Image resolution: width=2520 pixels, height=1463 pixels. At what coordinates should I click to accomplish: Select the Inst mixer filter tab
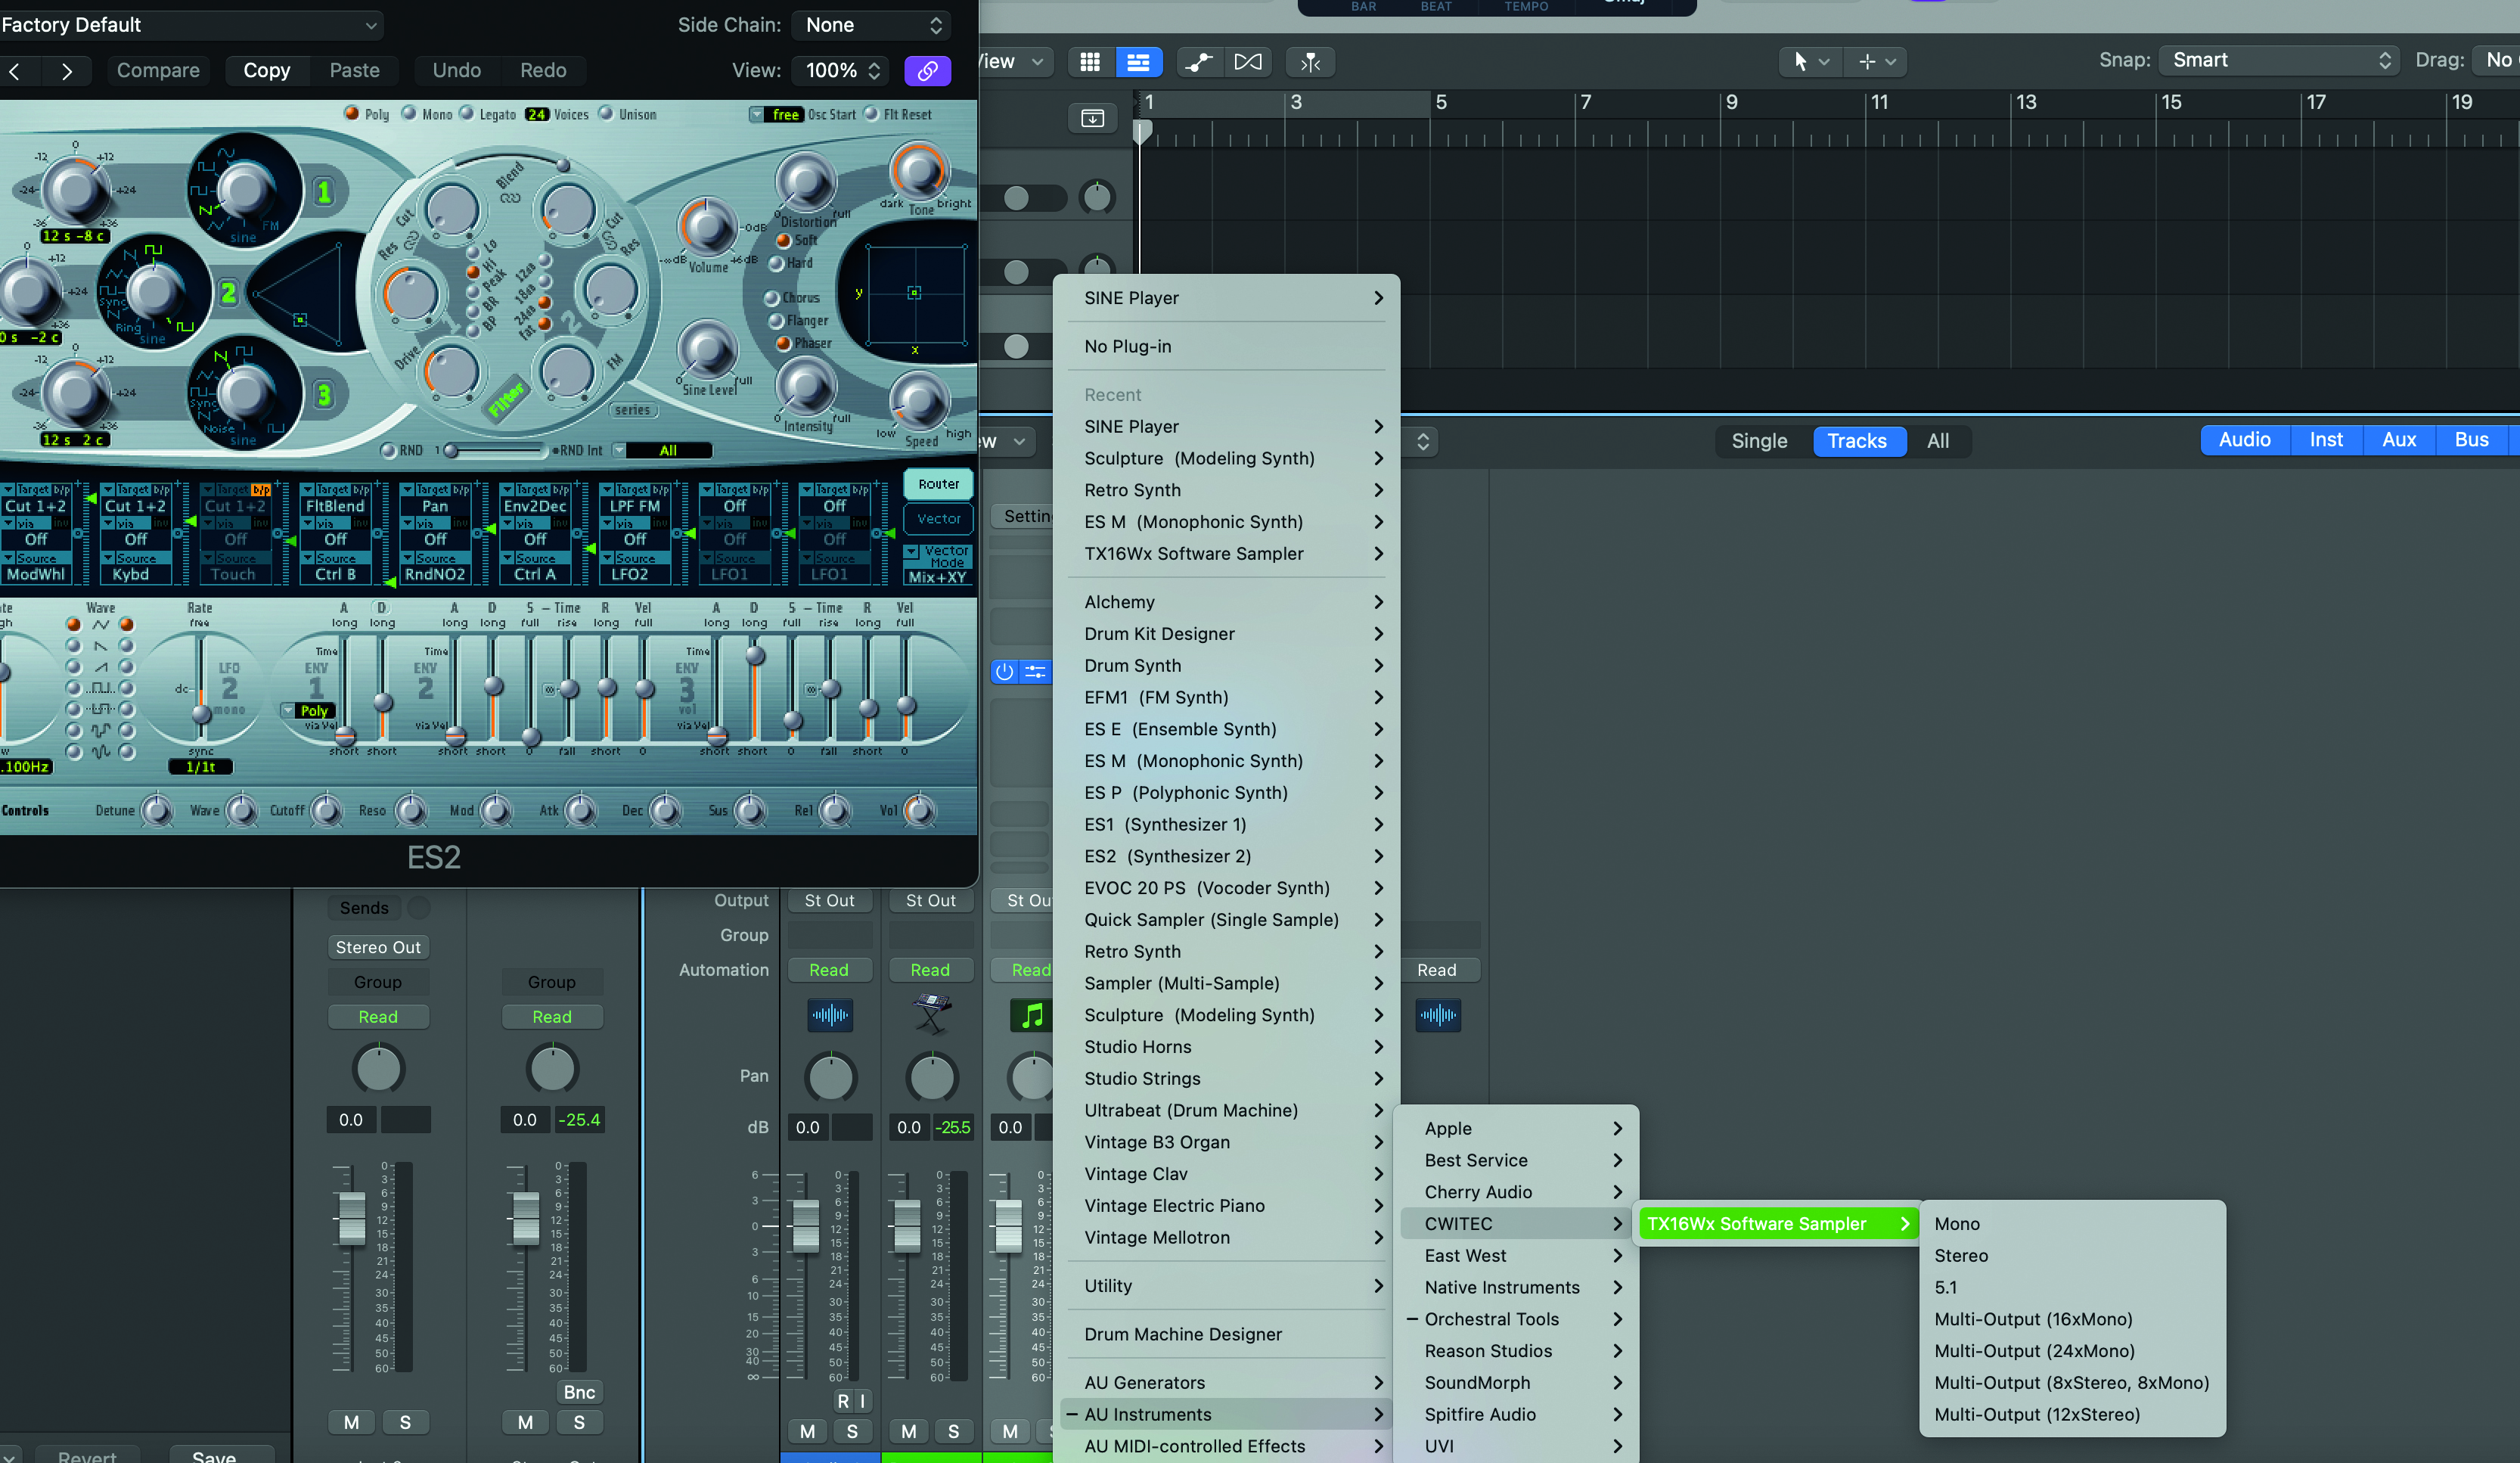[2325, 440]
